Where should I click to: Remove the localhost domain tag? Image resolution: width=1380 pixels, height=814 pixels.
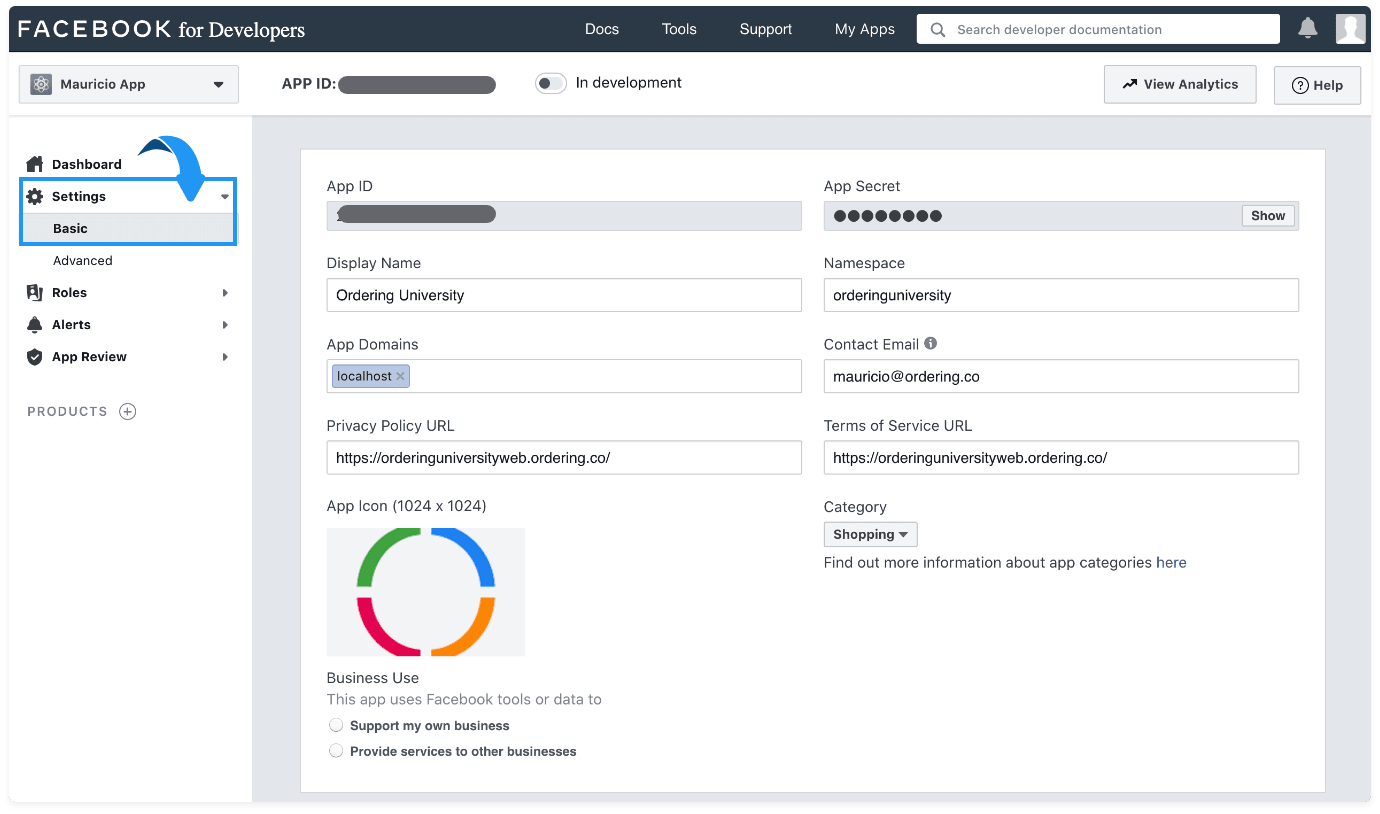(x=400, y=376)
